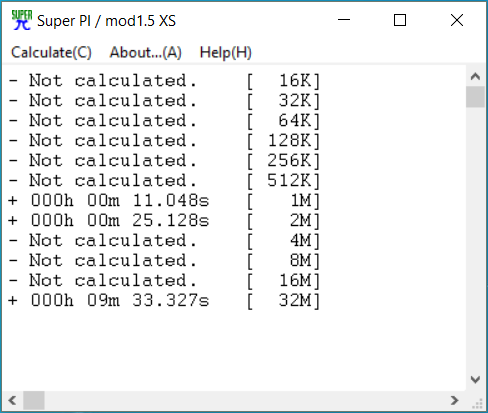Click the horizontal scrollbar right arrow
The width and height of the screenshot is (488, 413).
pyautogui.click(x=455, y=400)
